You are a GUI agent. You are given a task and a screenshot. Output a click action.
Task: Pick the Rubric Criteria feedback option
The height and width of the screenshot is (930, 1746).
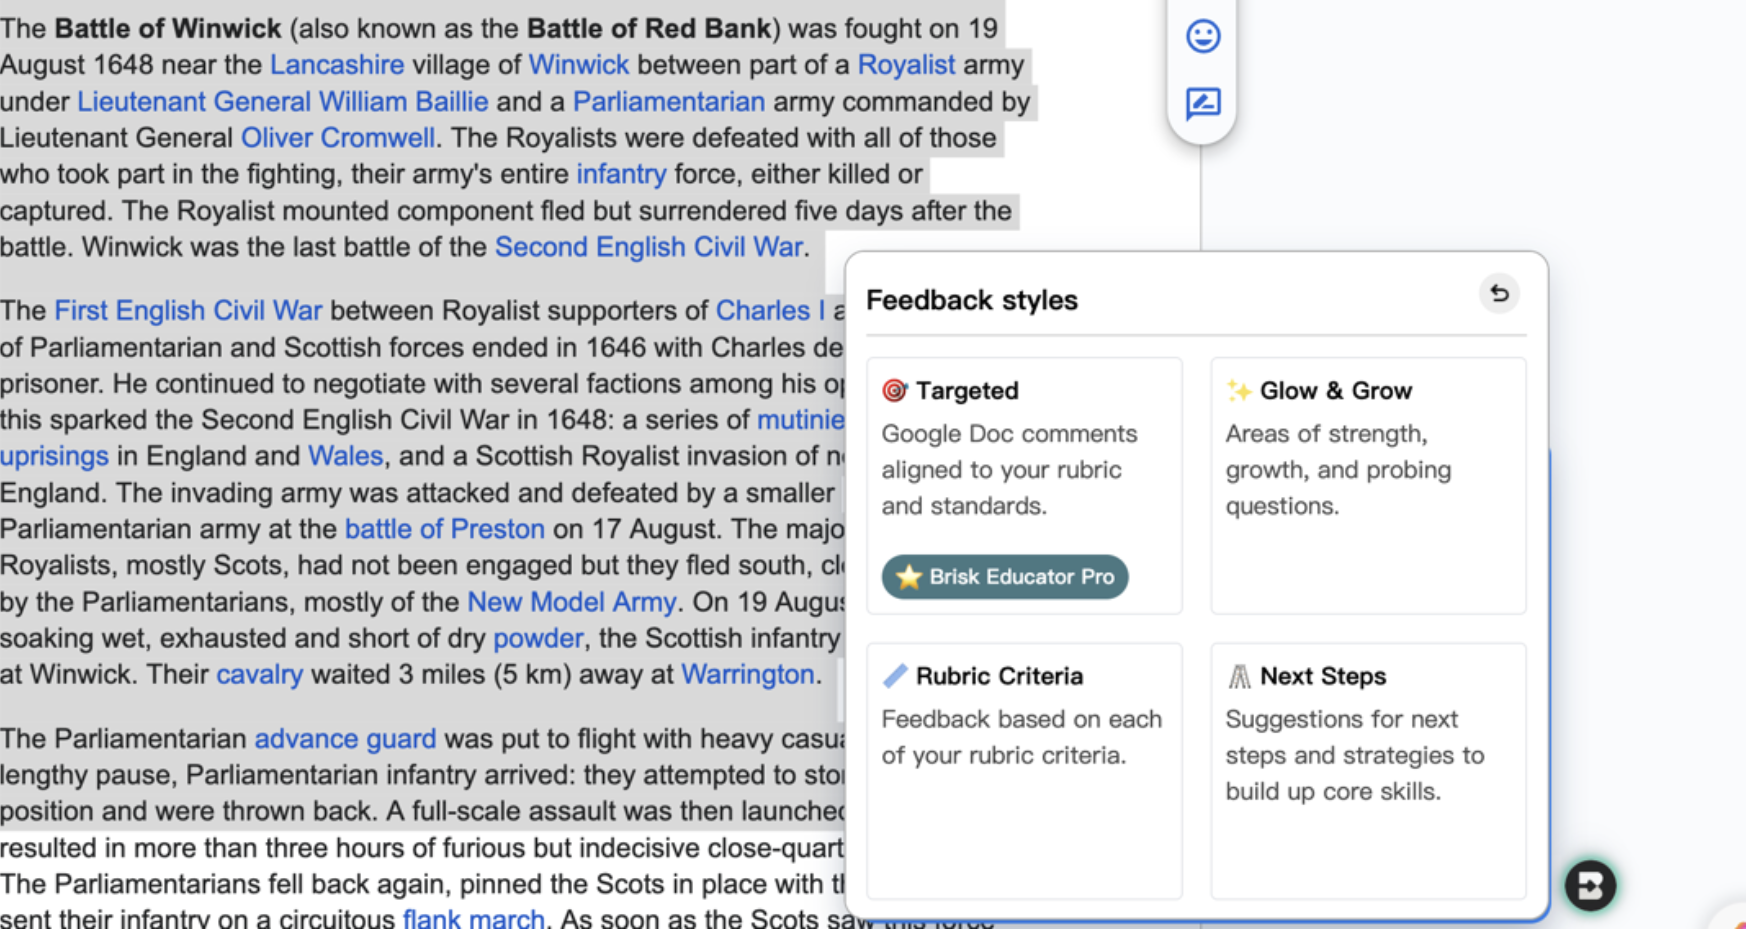coord(1025,771)
